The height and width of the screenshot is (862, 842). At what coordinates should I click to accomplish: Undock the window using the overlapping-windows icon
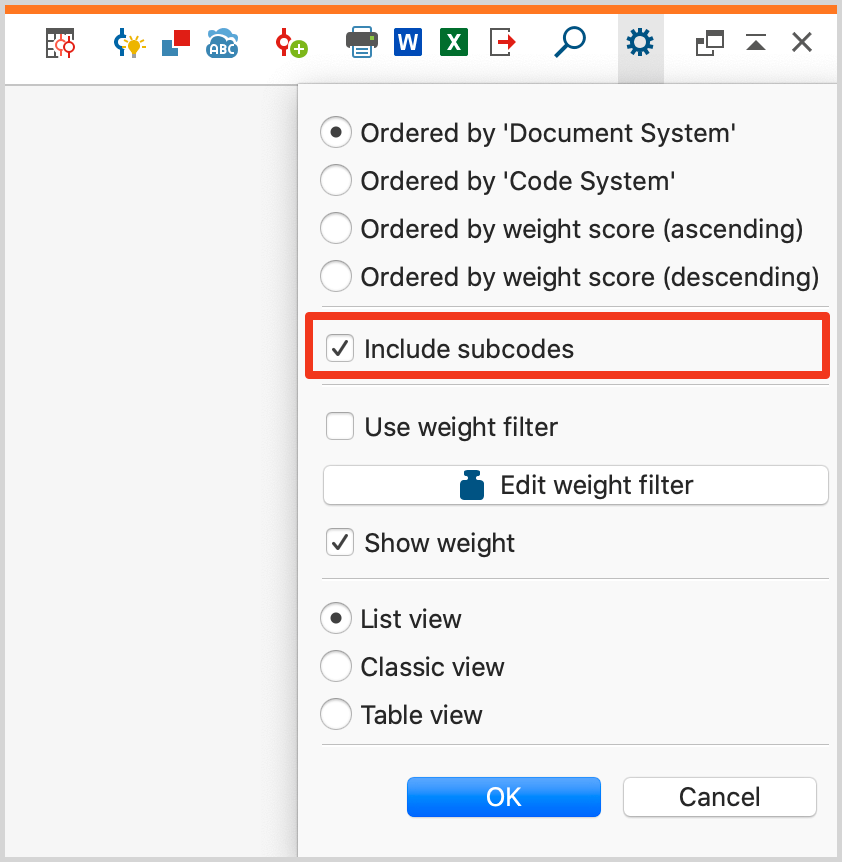pos(710,43)
